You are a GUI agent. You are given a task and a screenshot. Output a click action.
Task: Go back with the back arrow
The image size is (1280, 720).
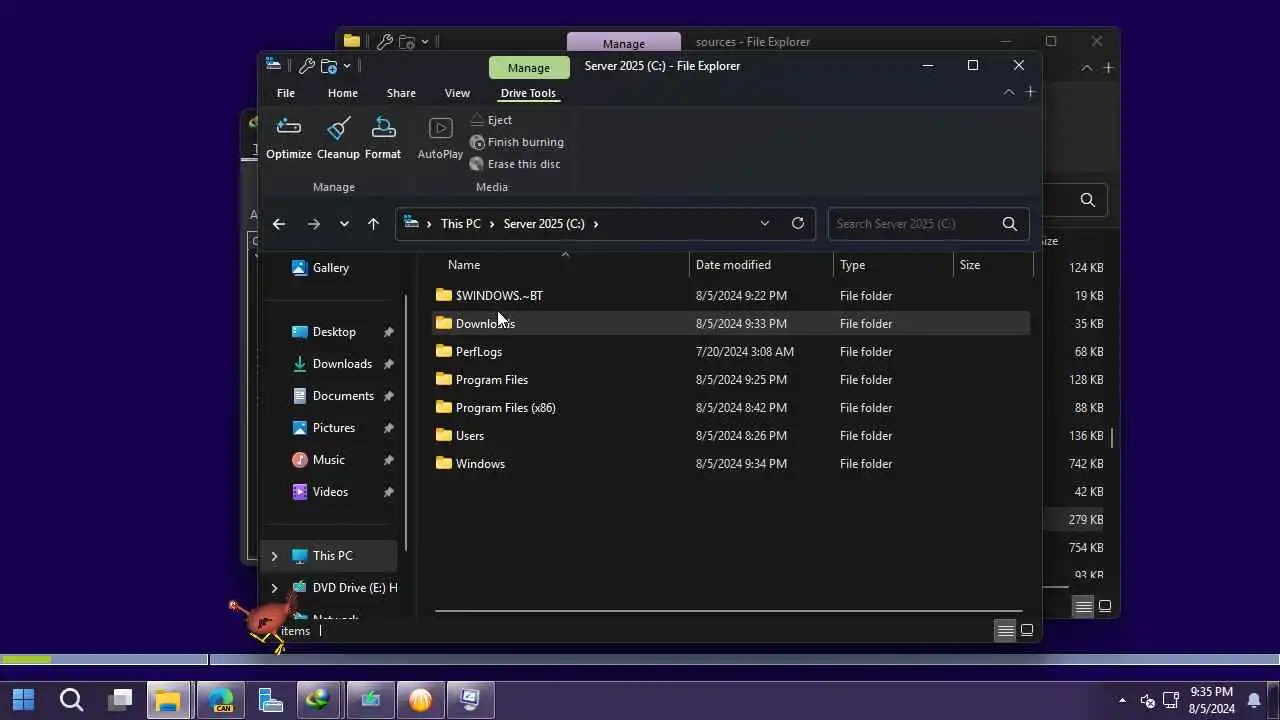tap(279, 224)
